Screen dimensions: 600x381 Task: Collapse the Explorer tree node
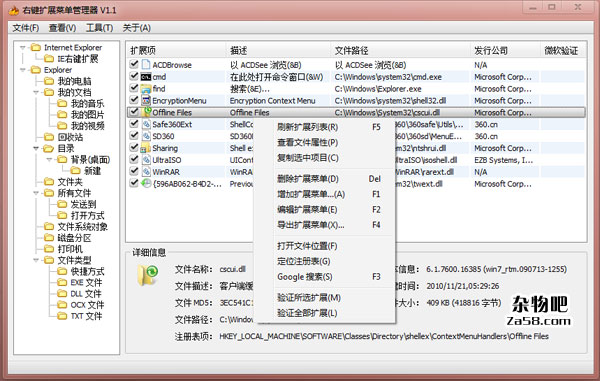pyautogui.click(x=23, y=70)
